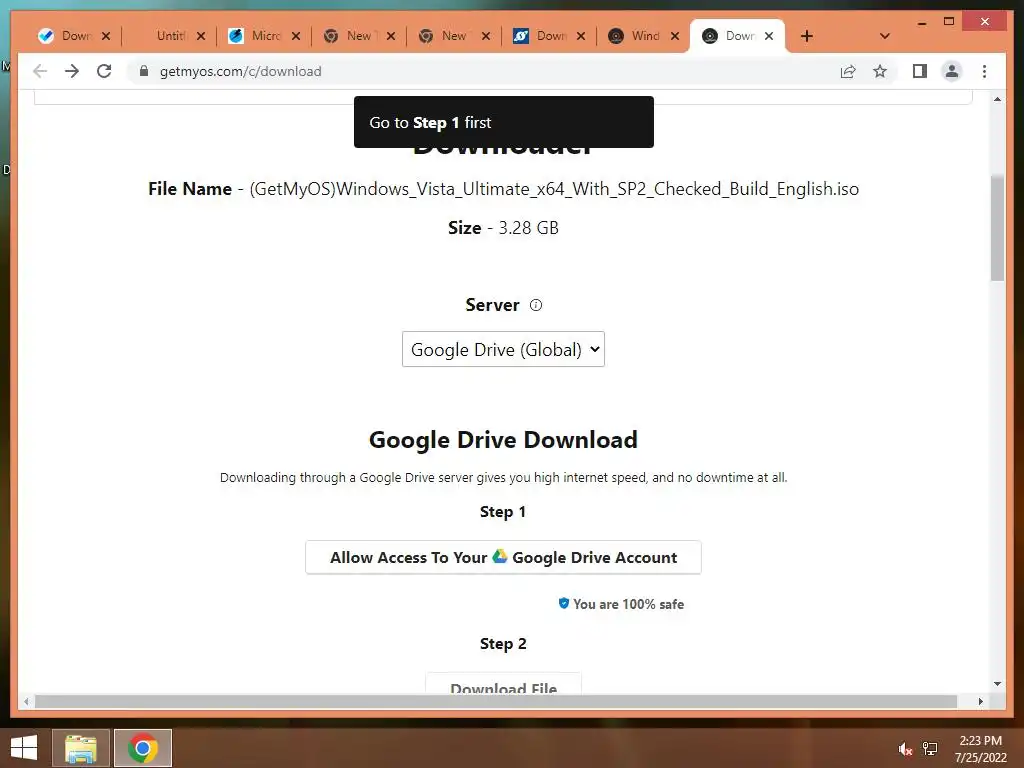
Task: Click the horizontal scrollbar thumb
Action: tap(496, 701)
